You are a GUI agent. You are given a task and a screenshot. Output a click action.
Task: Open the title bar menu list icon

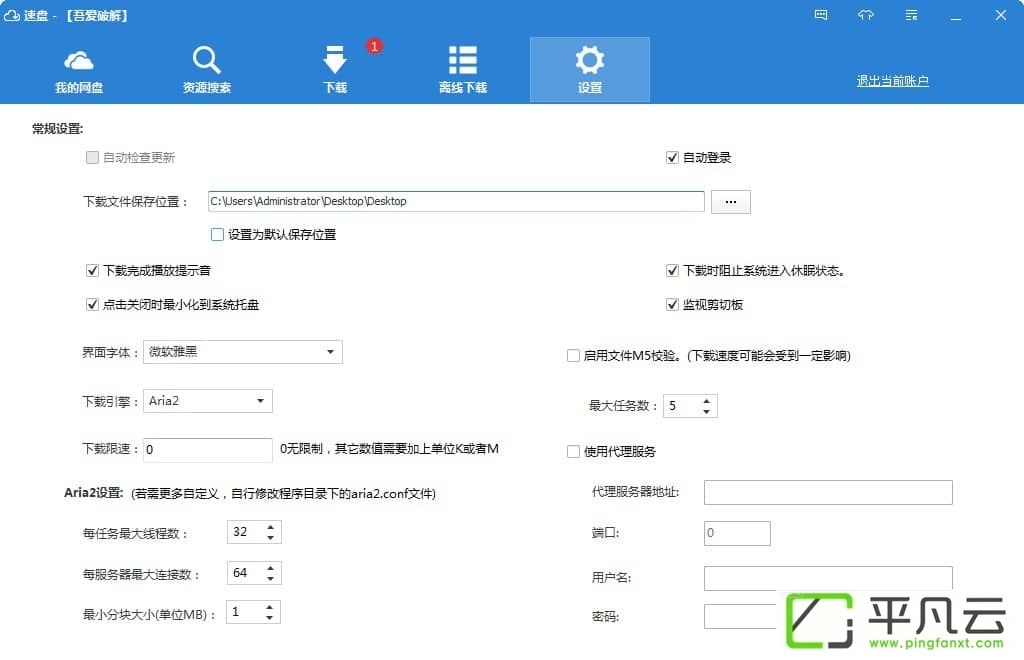pyautogui.click(x=912, y=15)
